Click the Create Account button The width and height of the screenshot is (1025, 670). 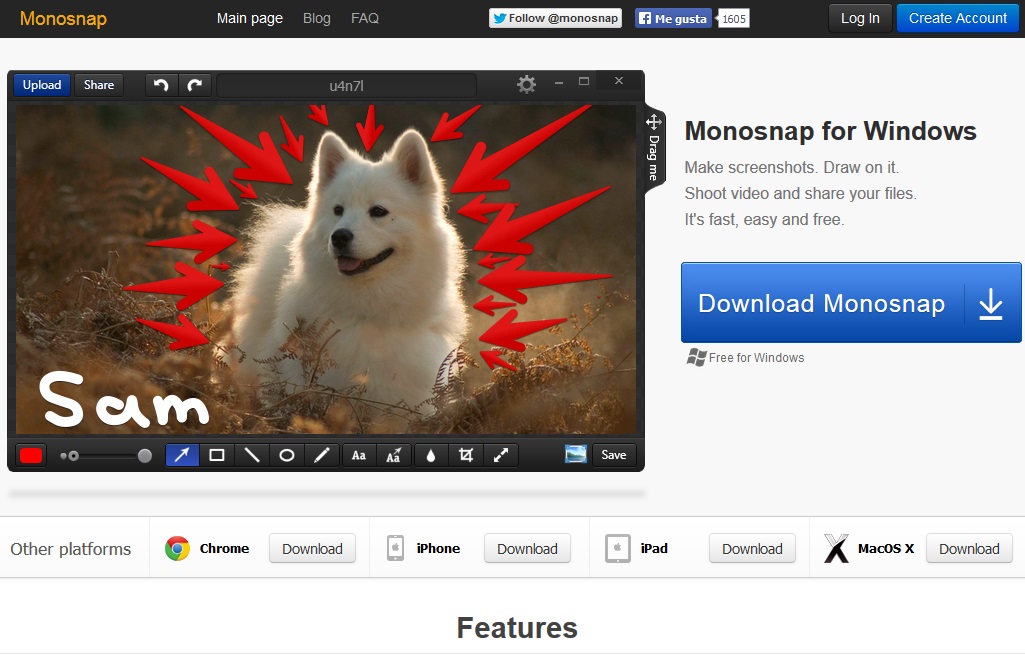click(957, 18)
